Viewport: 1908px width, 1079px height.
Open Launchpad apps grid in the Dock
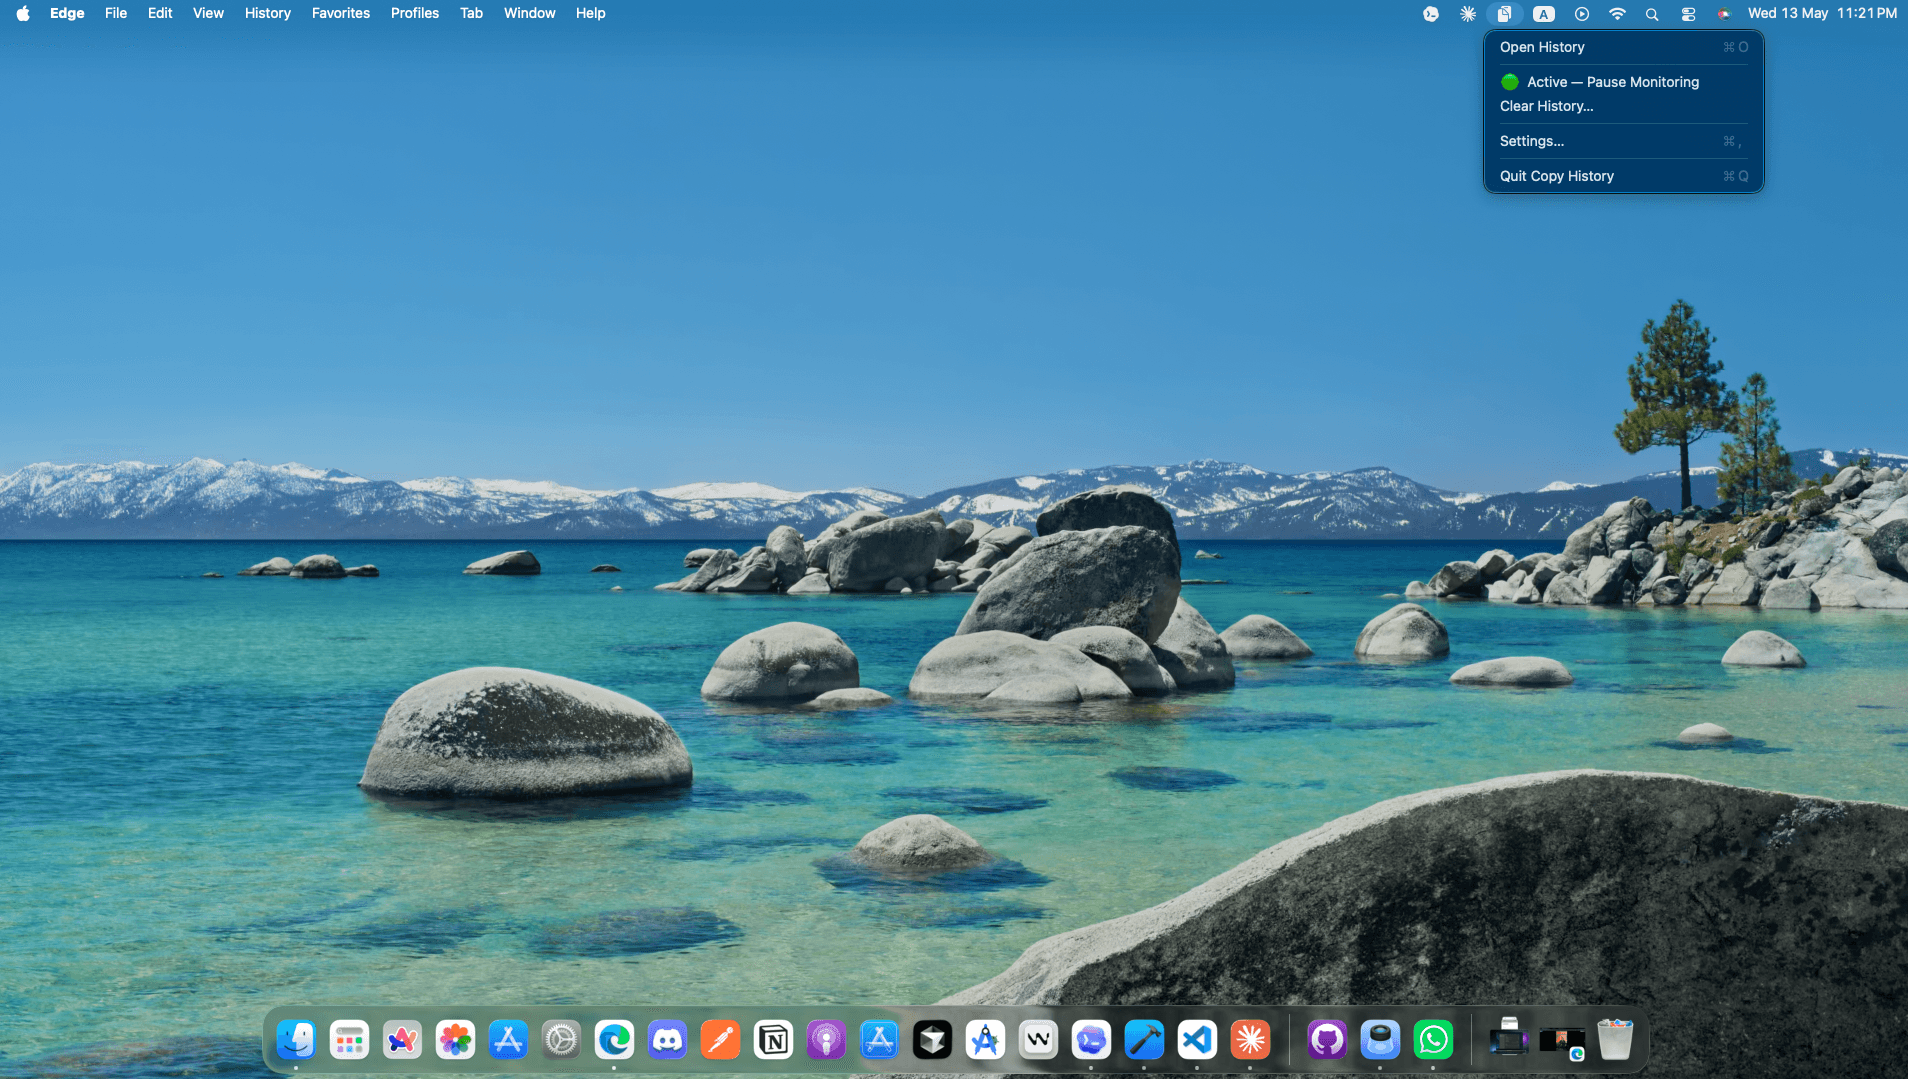click(349, 1040)
